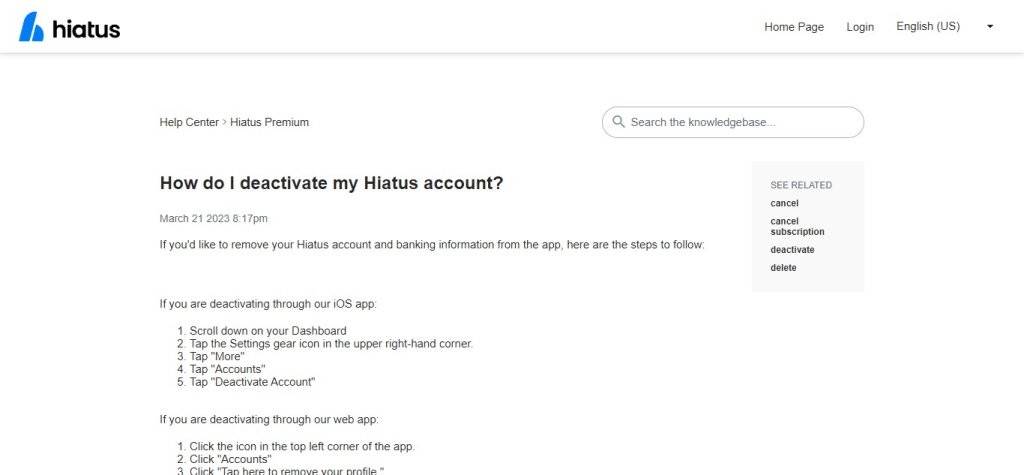Navigate to Help Center breadcrumb

pyautogui.click(x=189, y=122)
